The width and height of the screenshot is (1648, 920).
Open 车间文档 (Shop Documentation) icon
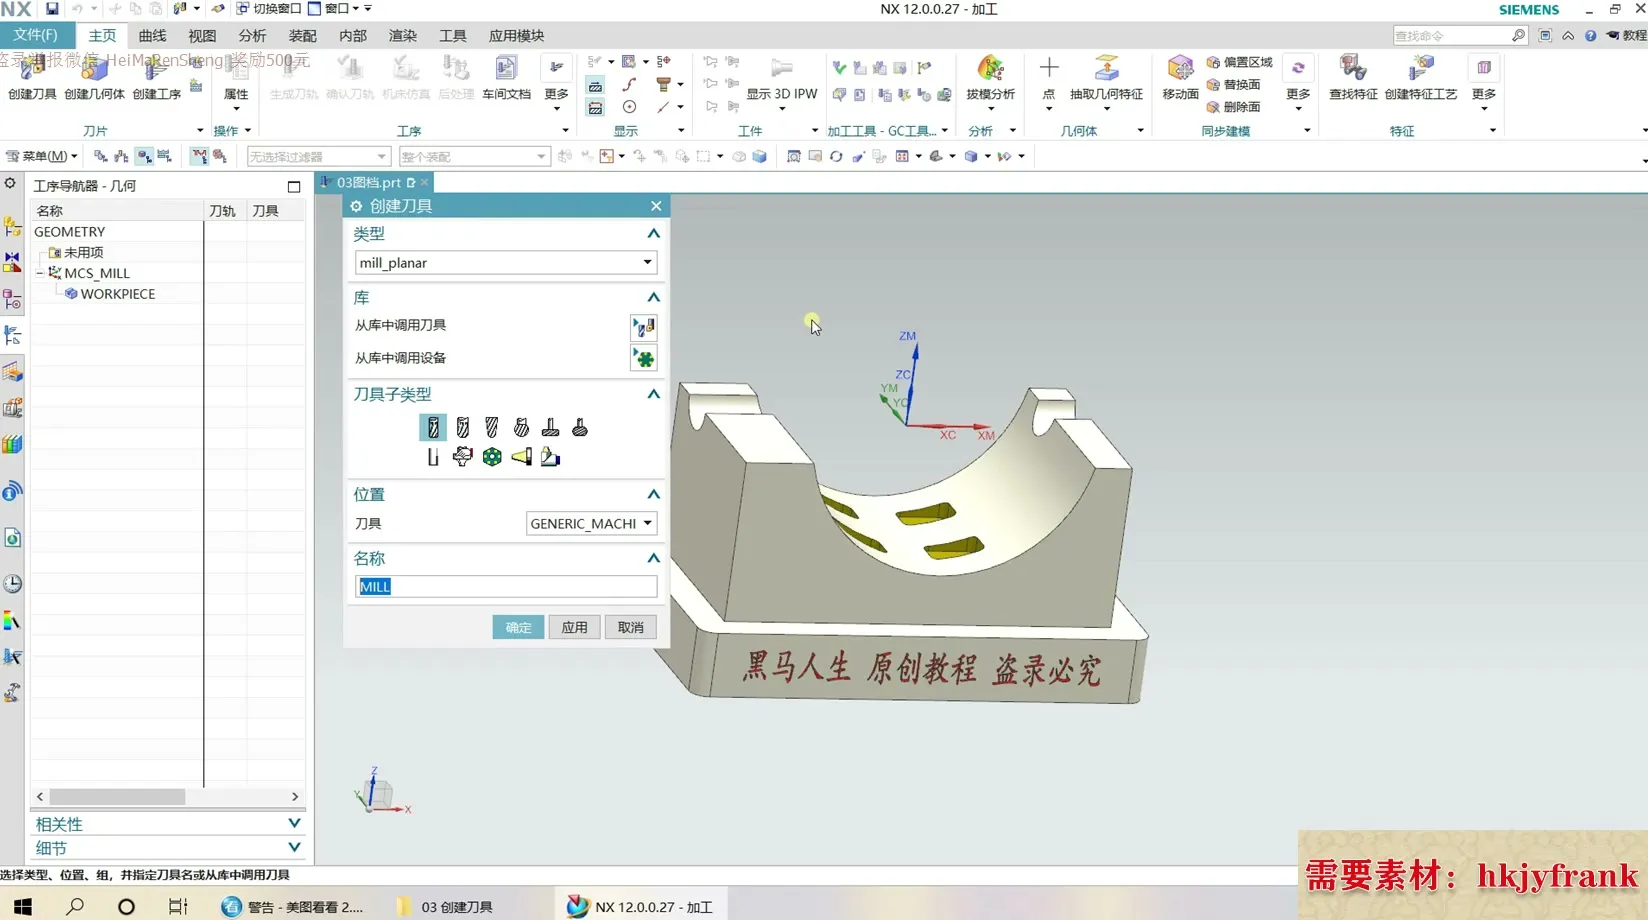coord(506,77)
